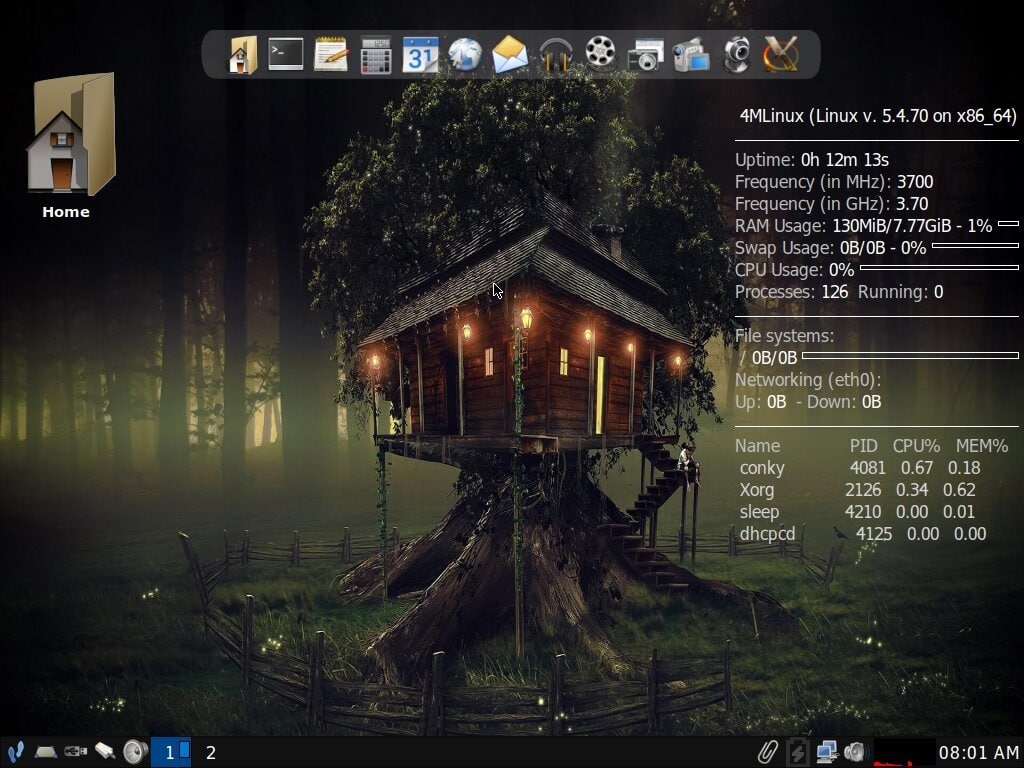Image resolution: width=1024 pixels, height=768 pixels.
Task: Click the sleep process row
Action: pyautogui.click(x=857, y=512)
